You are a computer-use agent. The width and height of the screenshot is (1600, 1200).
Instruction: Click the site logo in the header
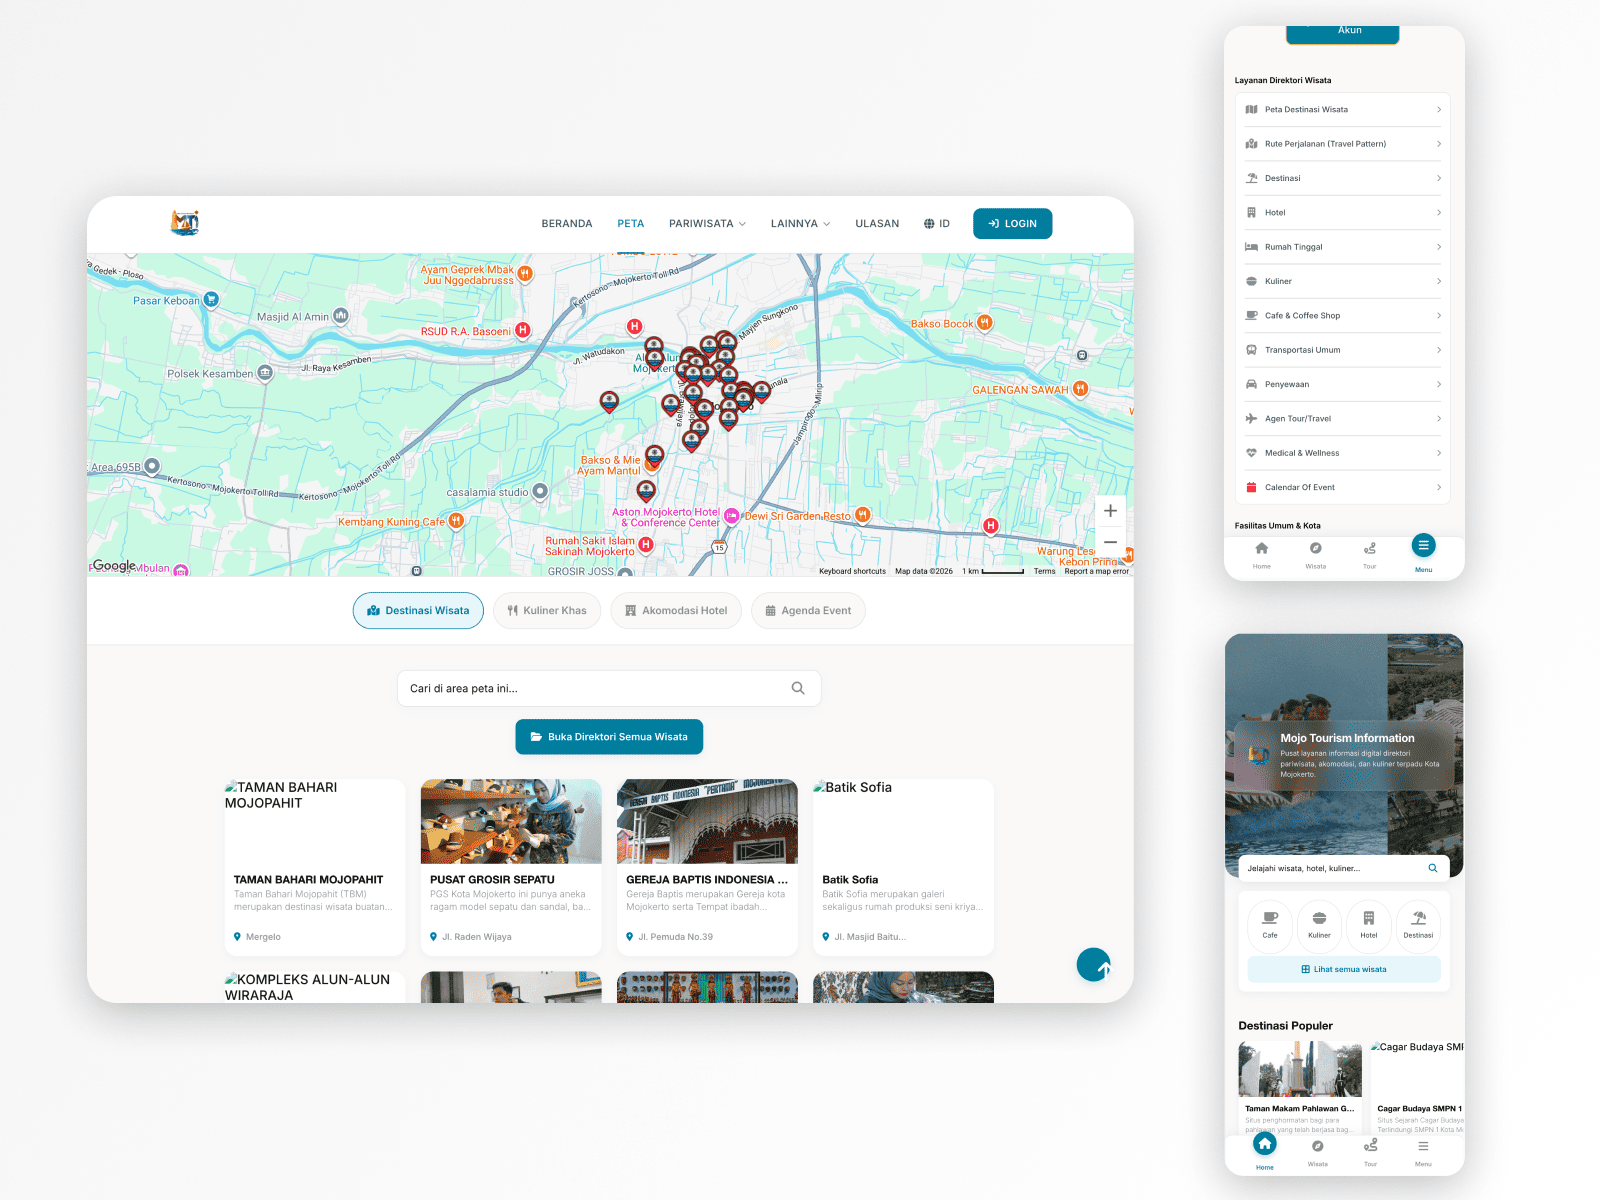(185, 223)
